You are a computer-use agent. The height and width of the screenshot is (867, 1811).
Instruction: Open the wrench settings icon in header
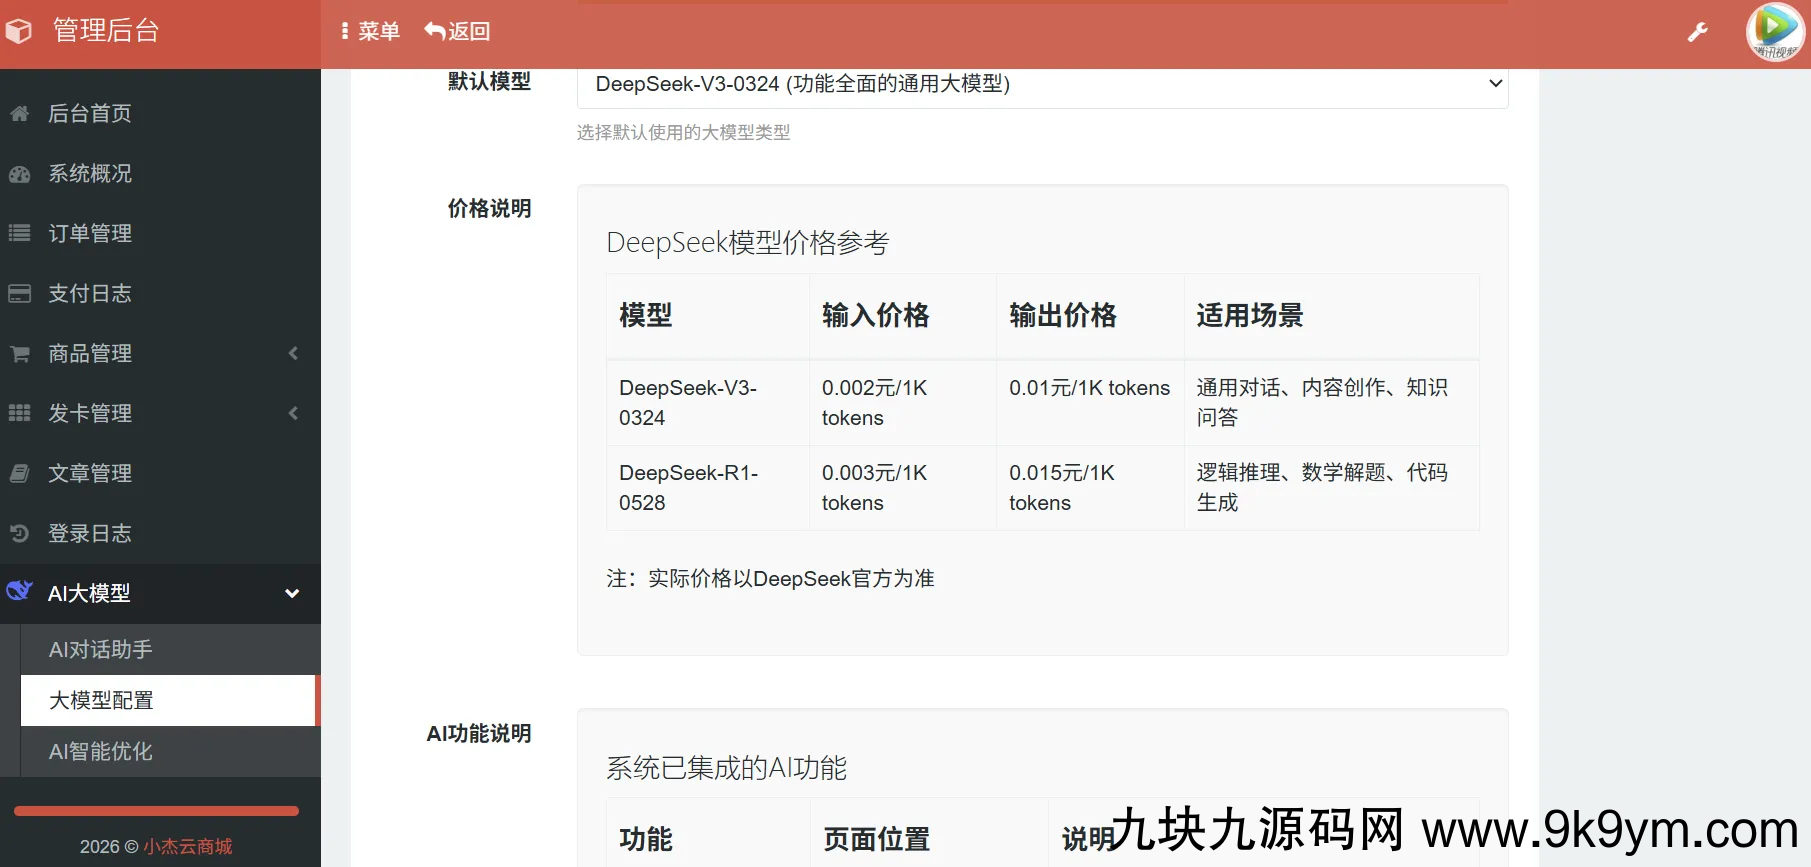point(1697,32)
